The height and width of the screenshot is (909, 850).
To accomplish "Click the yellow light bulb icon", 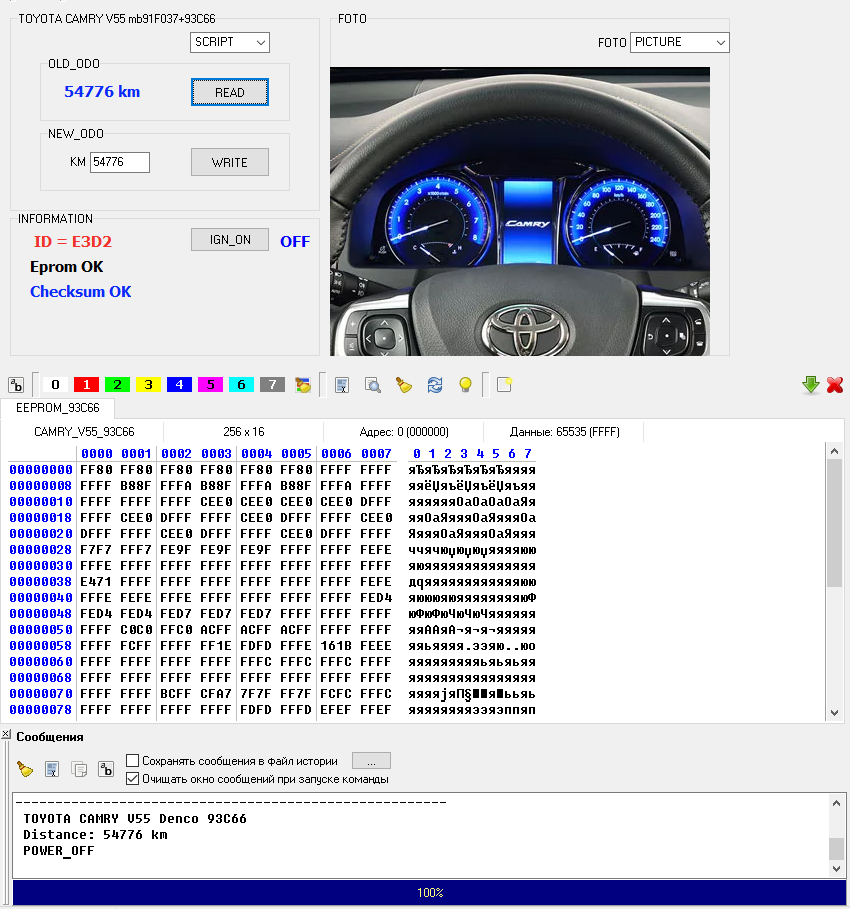I will pyautogui.click(x=465, y=385).
